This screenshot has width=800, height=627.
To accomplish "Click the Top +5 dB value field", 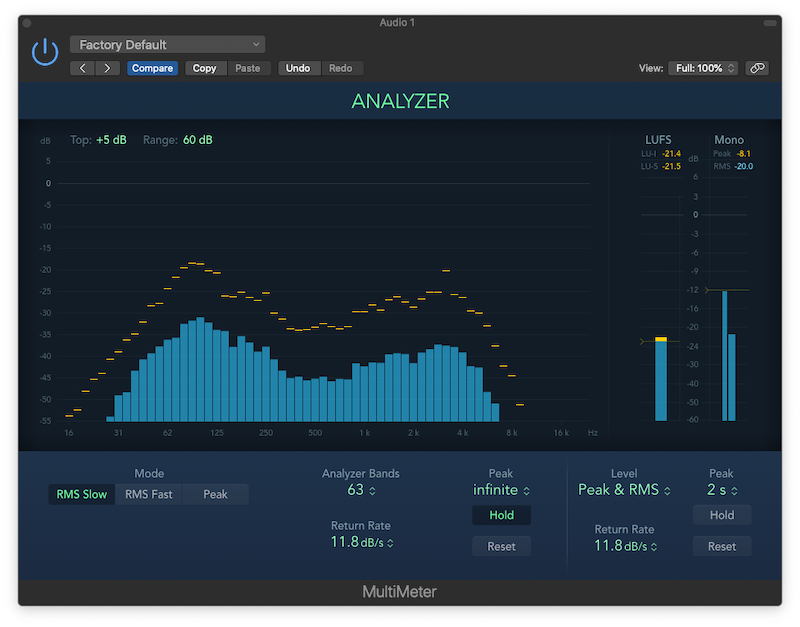I will pos(111,140).
